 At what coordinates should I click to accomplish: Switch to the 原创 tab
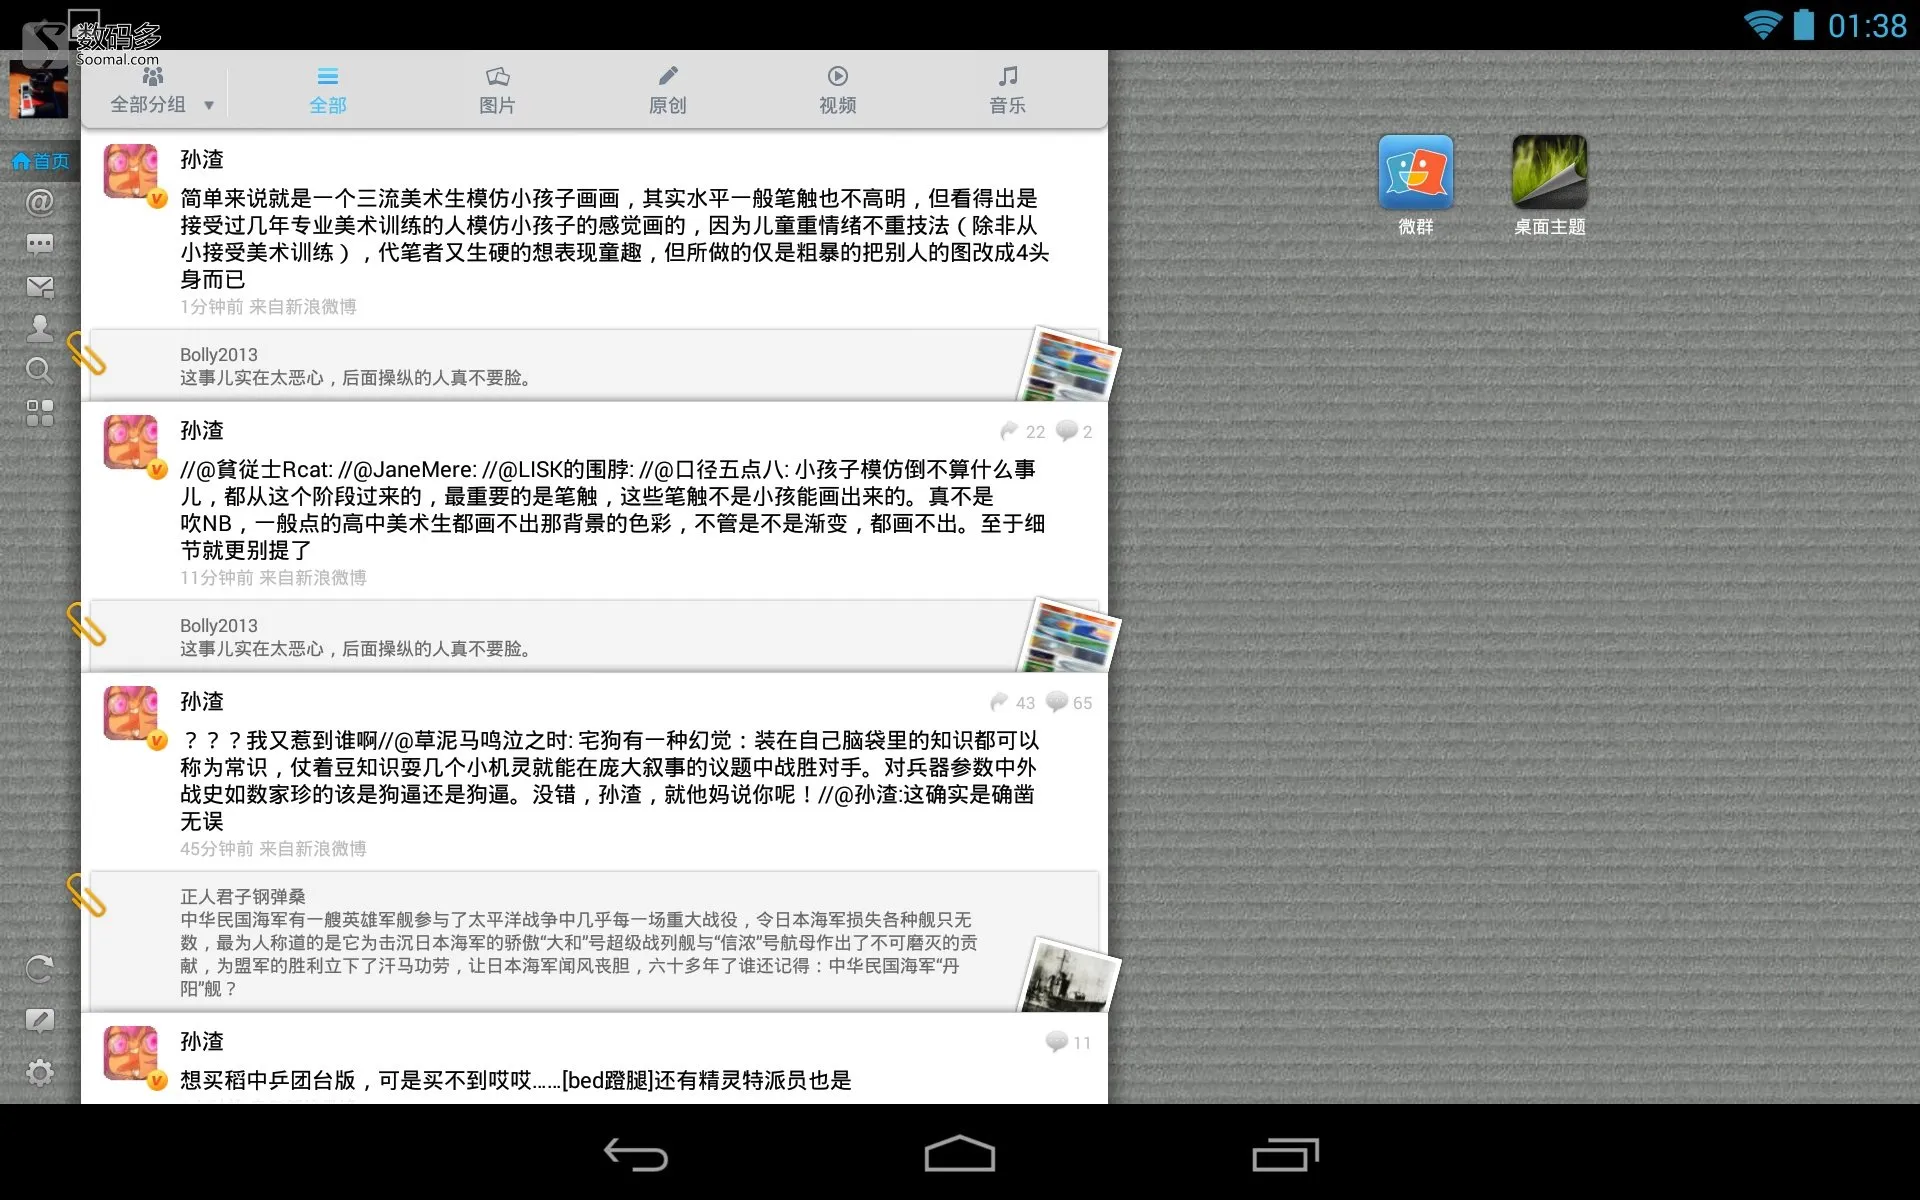pyautogui.click(x=667, y=90)
